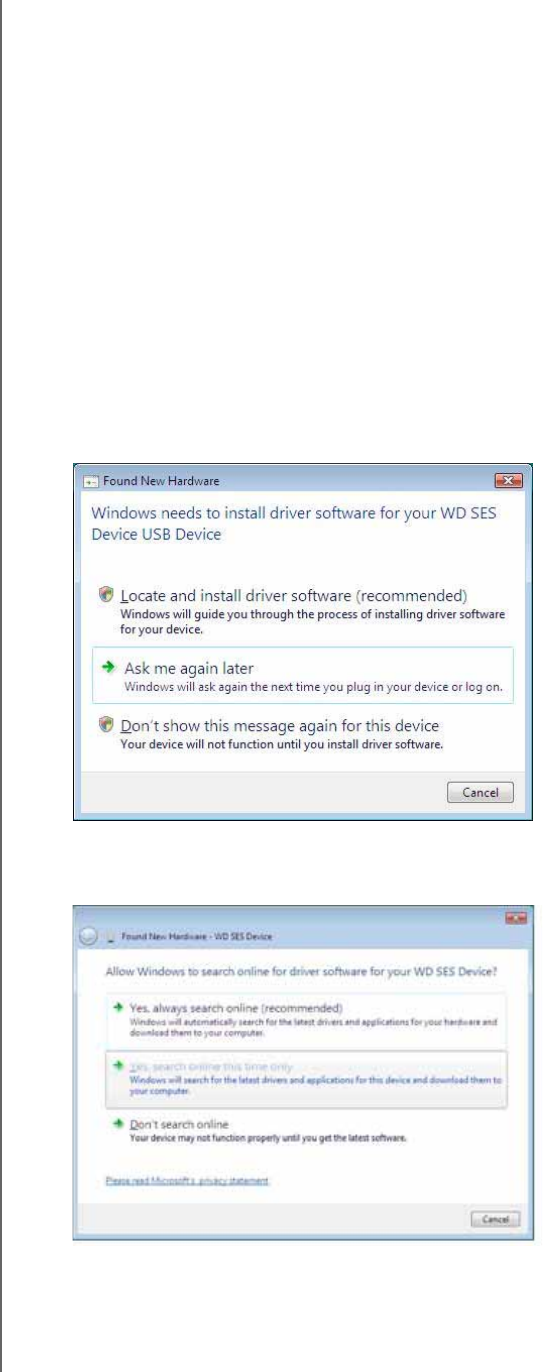Cancel the Found New Hardware driver prompt

click(x=480, y=792)
